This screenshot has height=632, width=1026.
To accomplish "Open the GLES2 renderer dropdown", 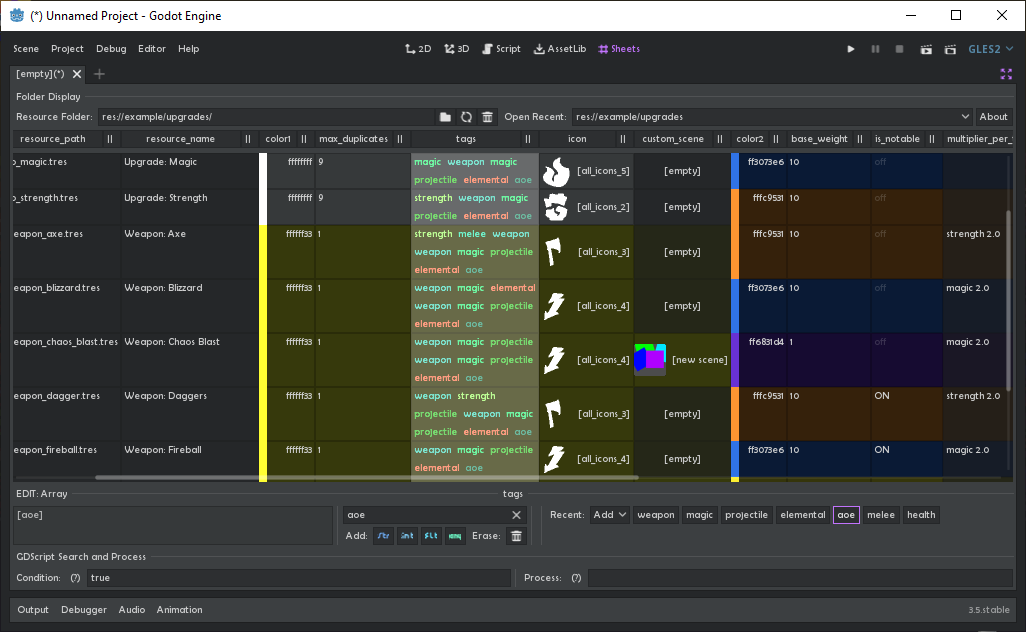I will [991, 49].
